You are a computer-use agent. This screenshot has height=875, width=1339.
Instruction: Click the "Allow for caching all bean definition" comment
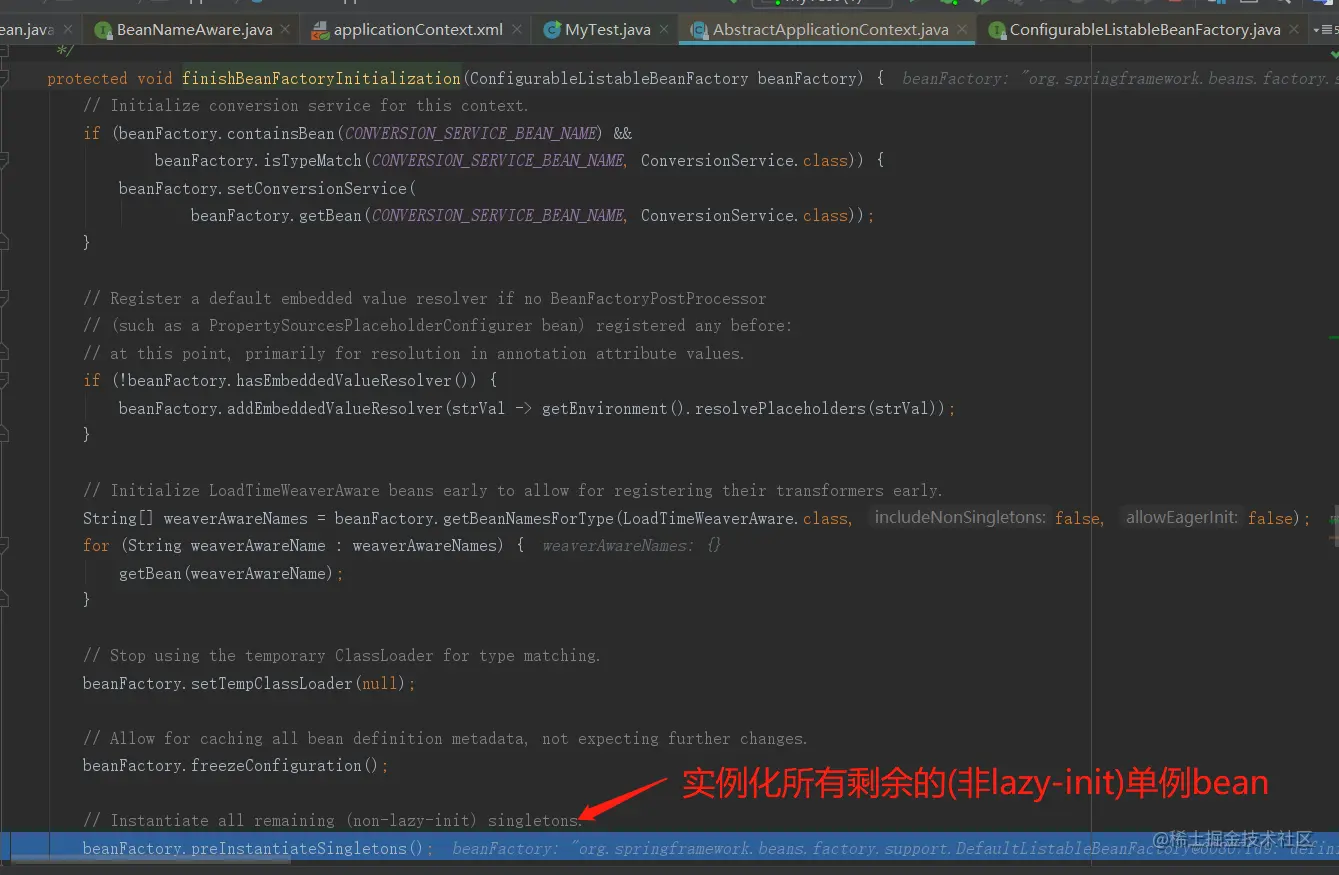coord(445,738)
